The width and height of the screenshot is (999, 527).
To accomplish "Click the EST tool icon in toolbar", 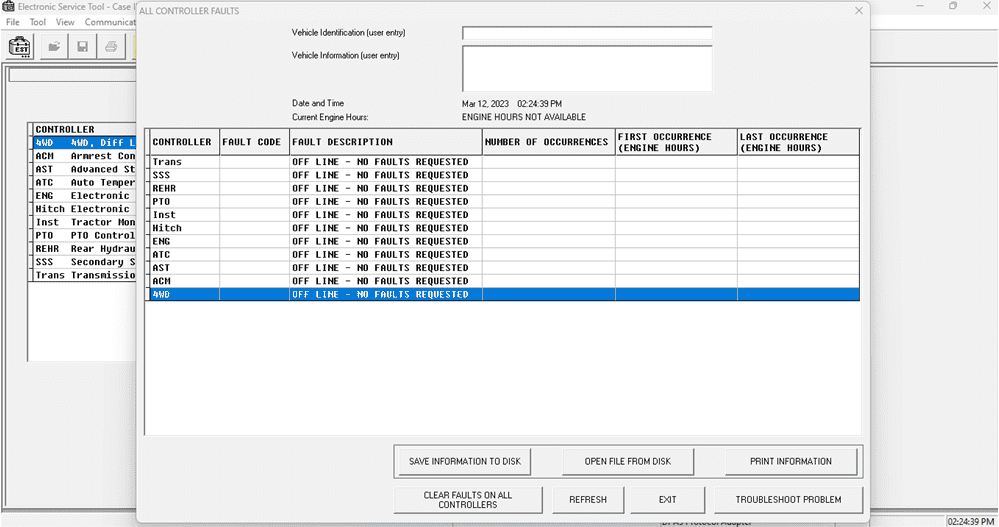I will click(x=20, y=47).
